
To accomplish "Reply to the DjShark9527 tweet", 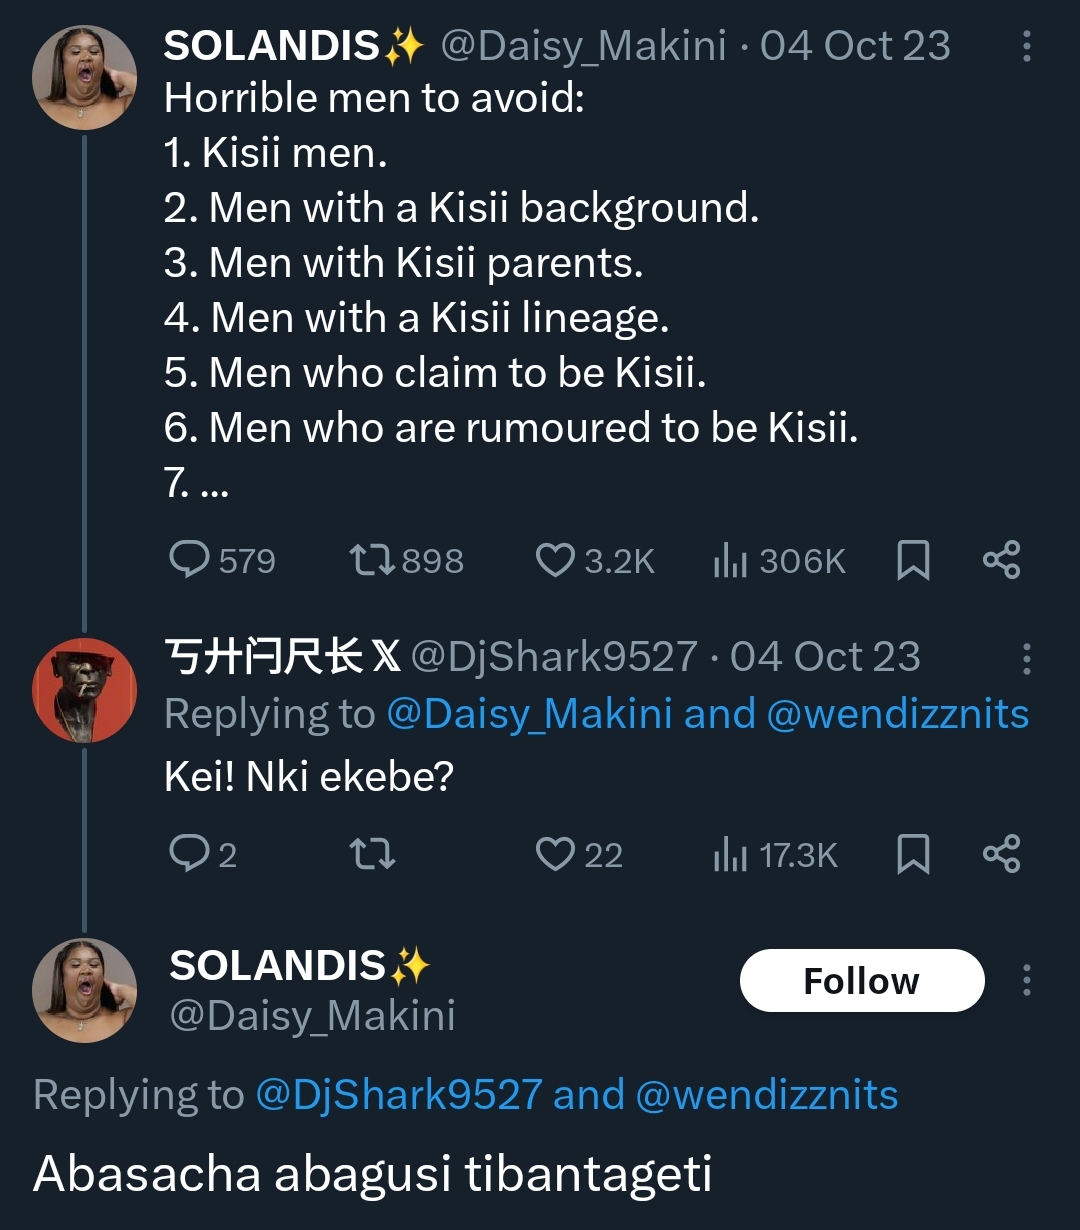I will [190, 854].
